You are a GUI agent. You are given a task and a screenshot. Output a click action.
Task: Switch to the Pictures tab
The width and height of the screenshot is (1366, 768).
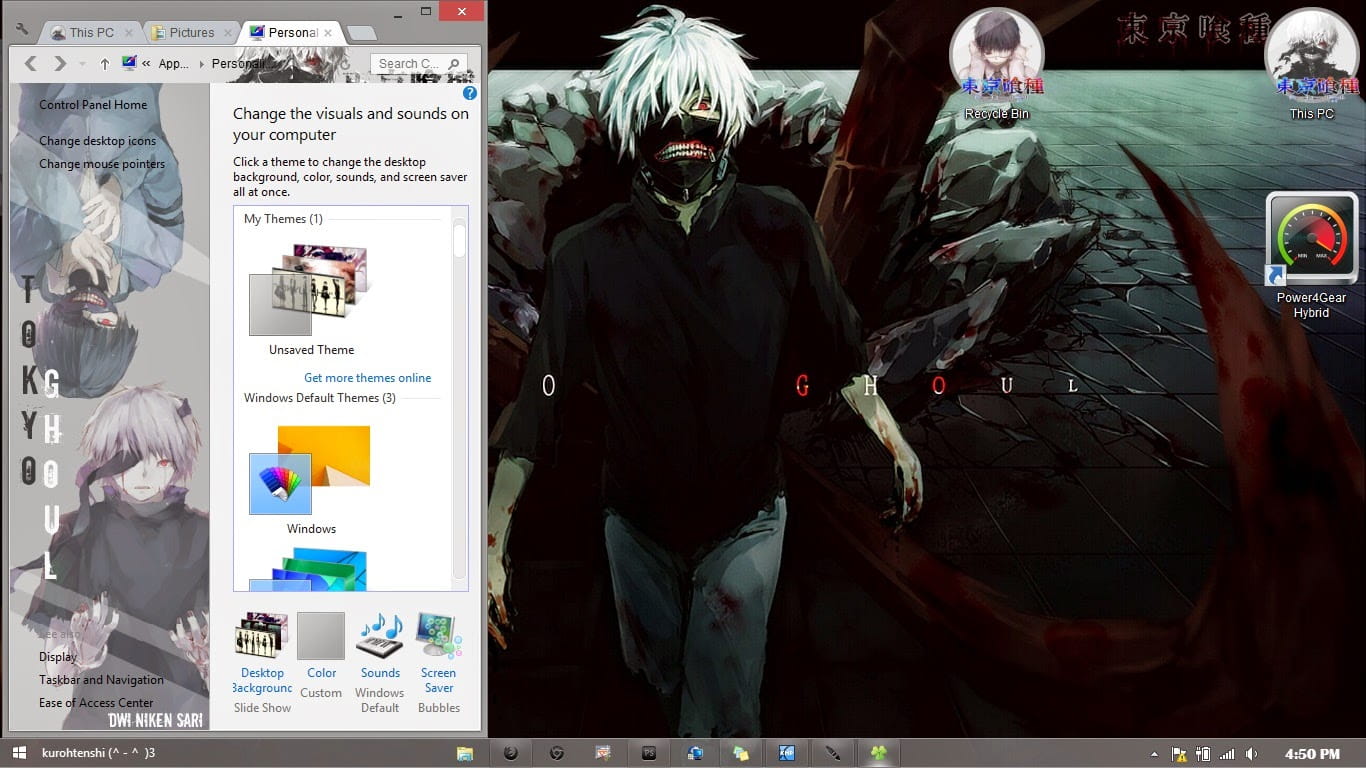[190, 32]
